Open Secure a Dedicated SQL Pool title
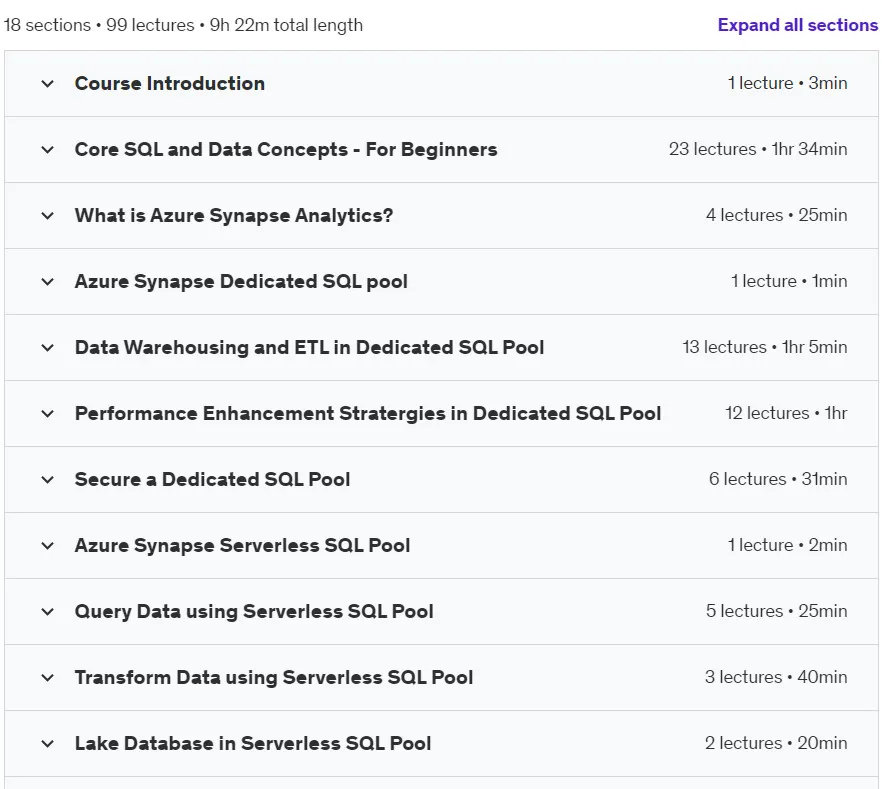 (x=212, y=479)
